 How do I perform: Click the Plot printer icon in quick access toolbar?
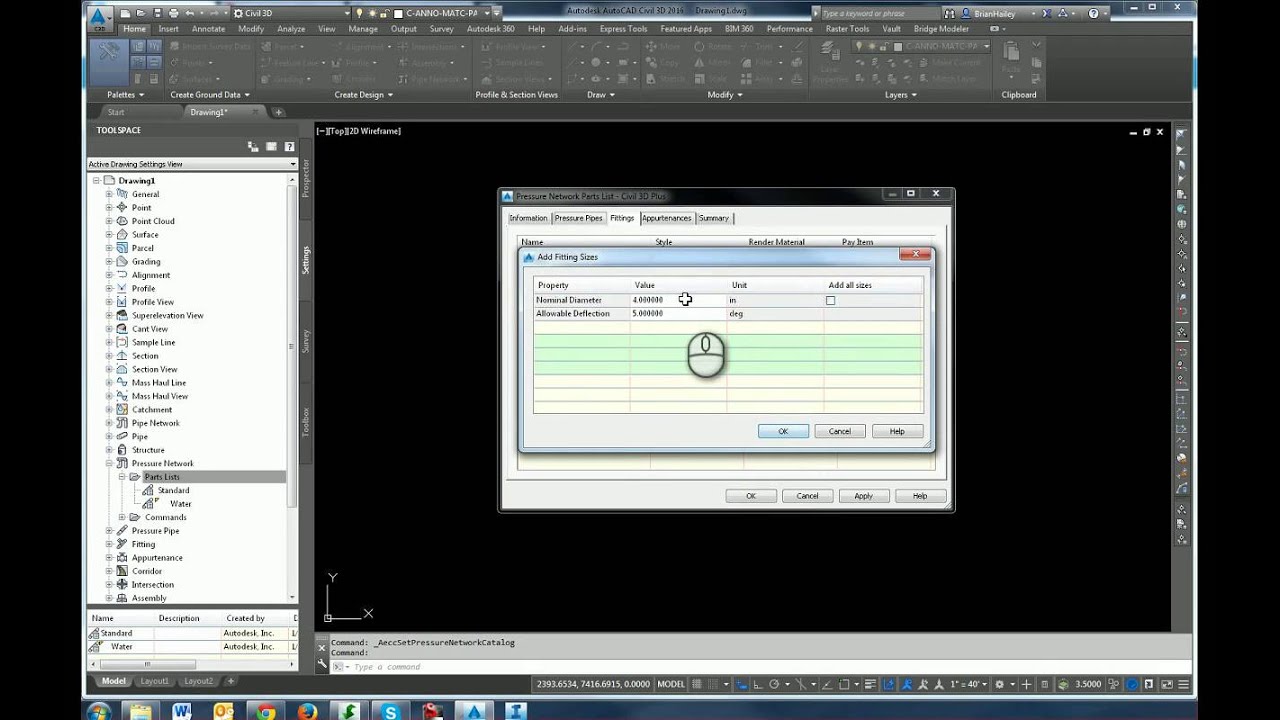click(x=173, y=13)
